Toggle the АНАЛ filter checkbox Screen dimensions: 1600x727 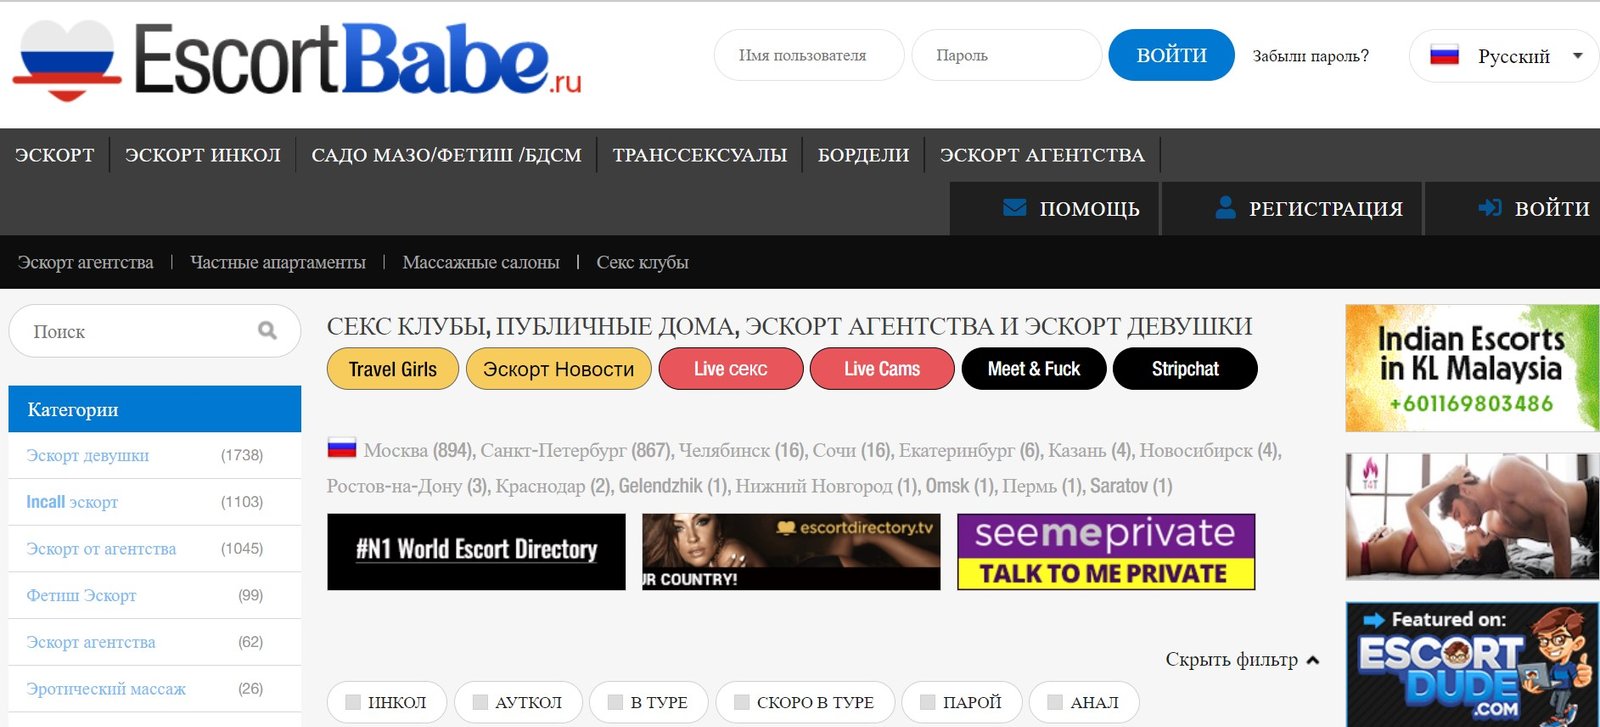(1055, 702)
